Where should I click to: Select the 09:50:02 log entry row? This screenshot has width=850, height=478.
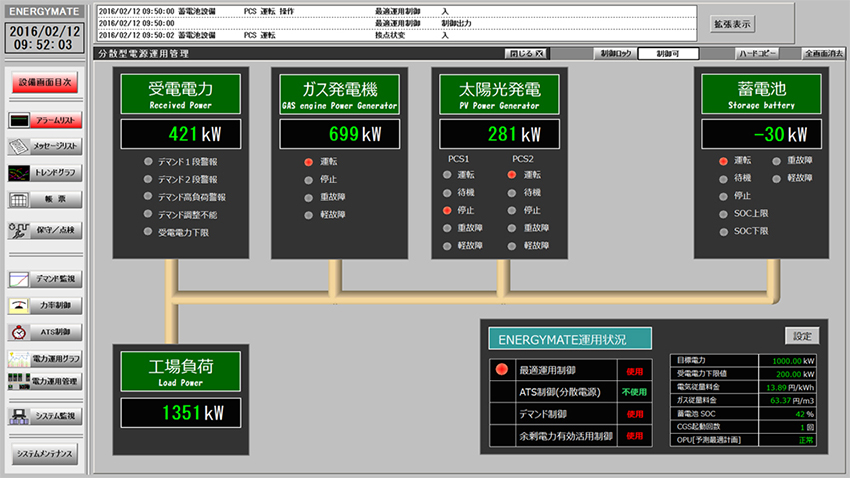(396, 35)
